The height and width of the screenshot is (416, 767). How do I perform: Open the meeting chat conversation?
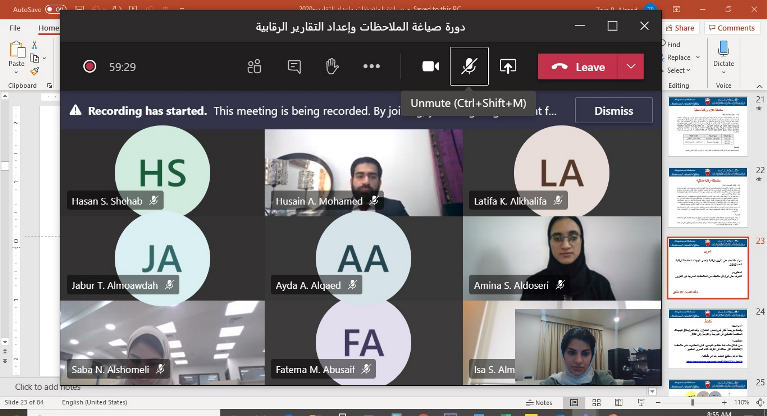294,67
